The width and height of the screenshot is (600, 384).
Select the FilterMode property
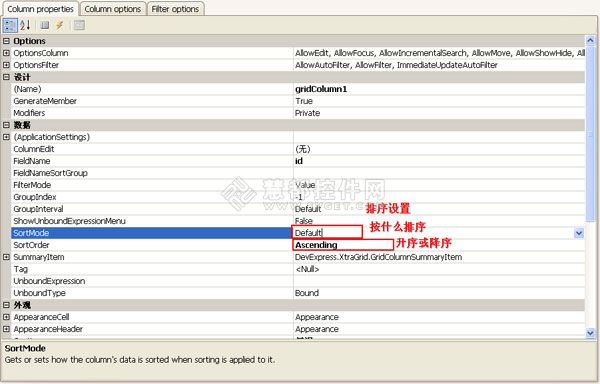(32, 185)
